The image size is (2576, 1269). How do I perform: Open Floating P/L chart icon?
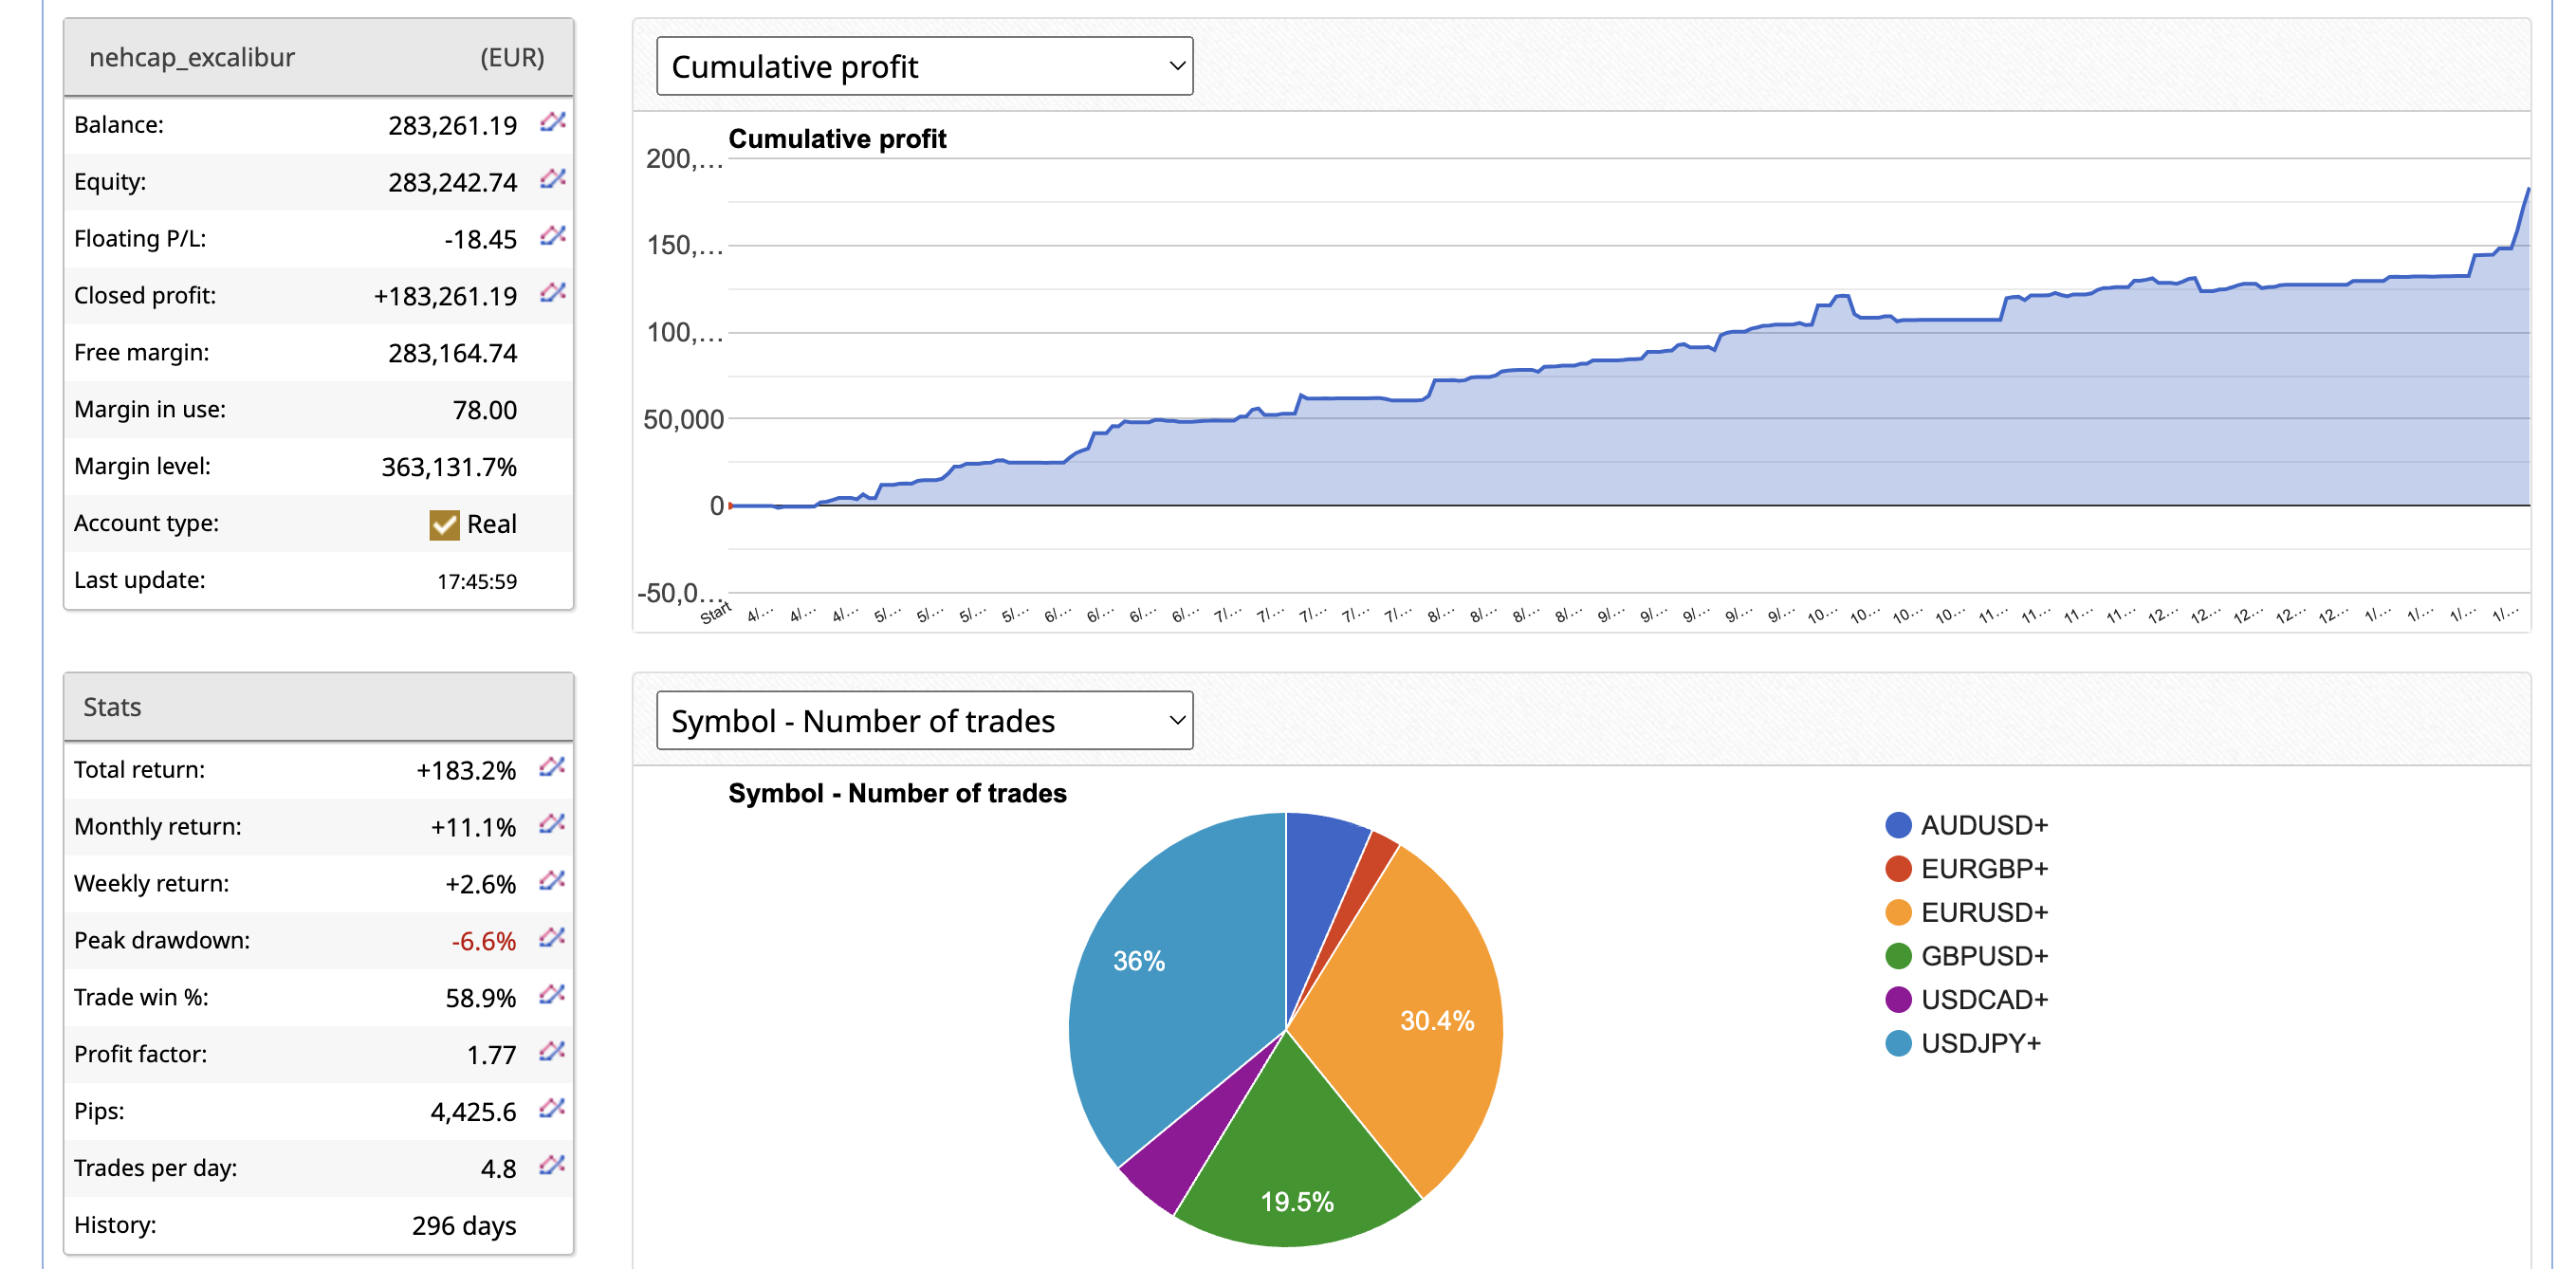552,236
